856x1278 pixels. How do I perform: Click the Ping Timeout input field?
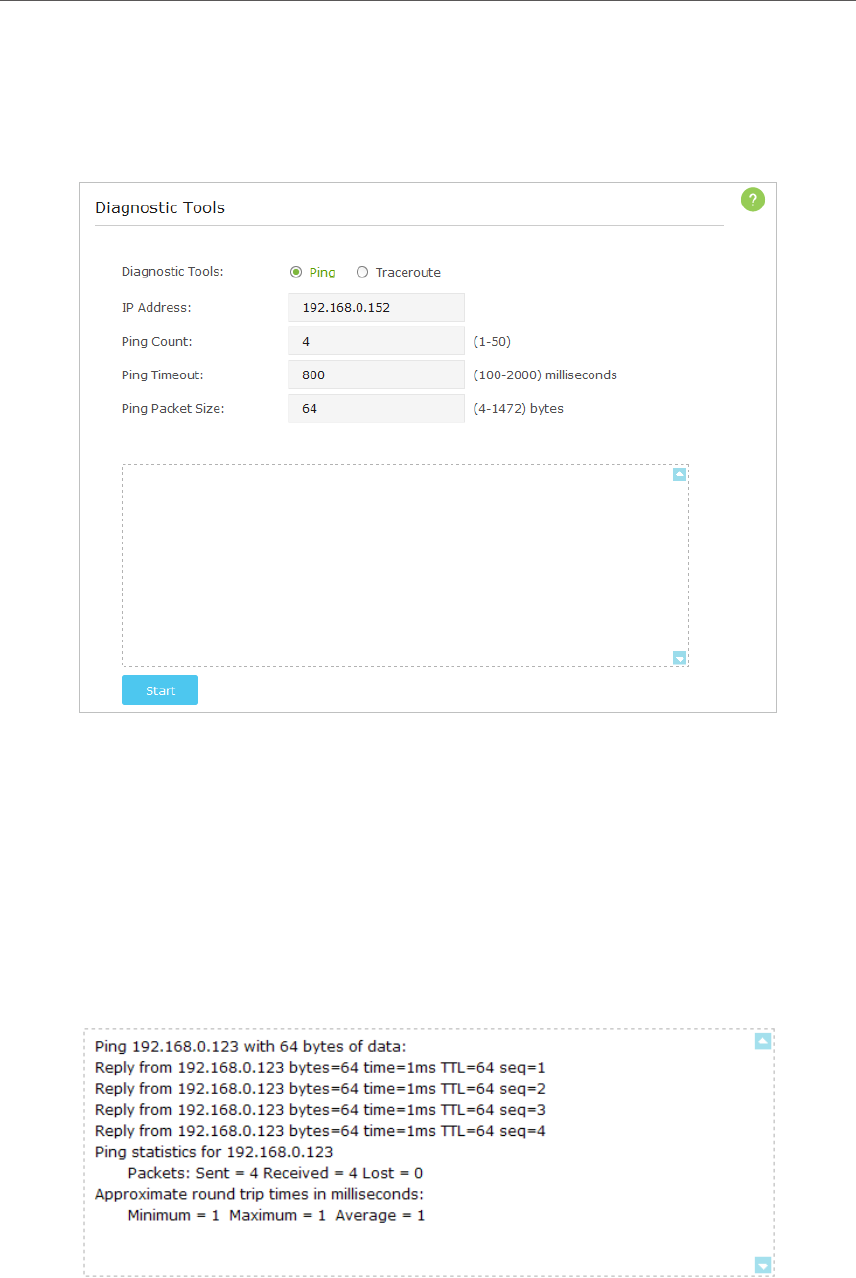pos(376,375)
